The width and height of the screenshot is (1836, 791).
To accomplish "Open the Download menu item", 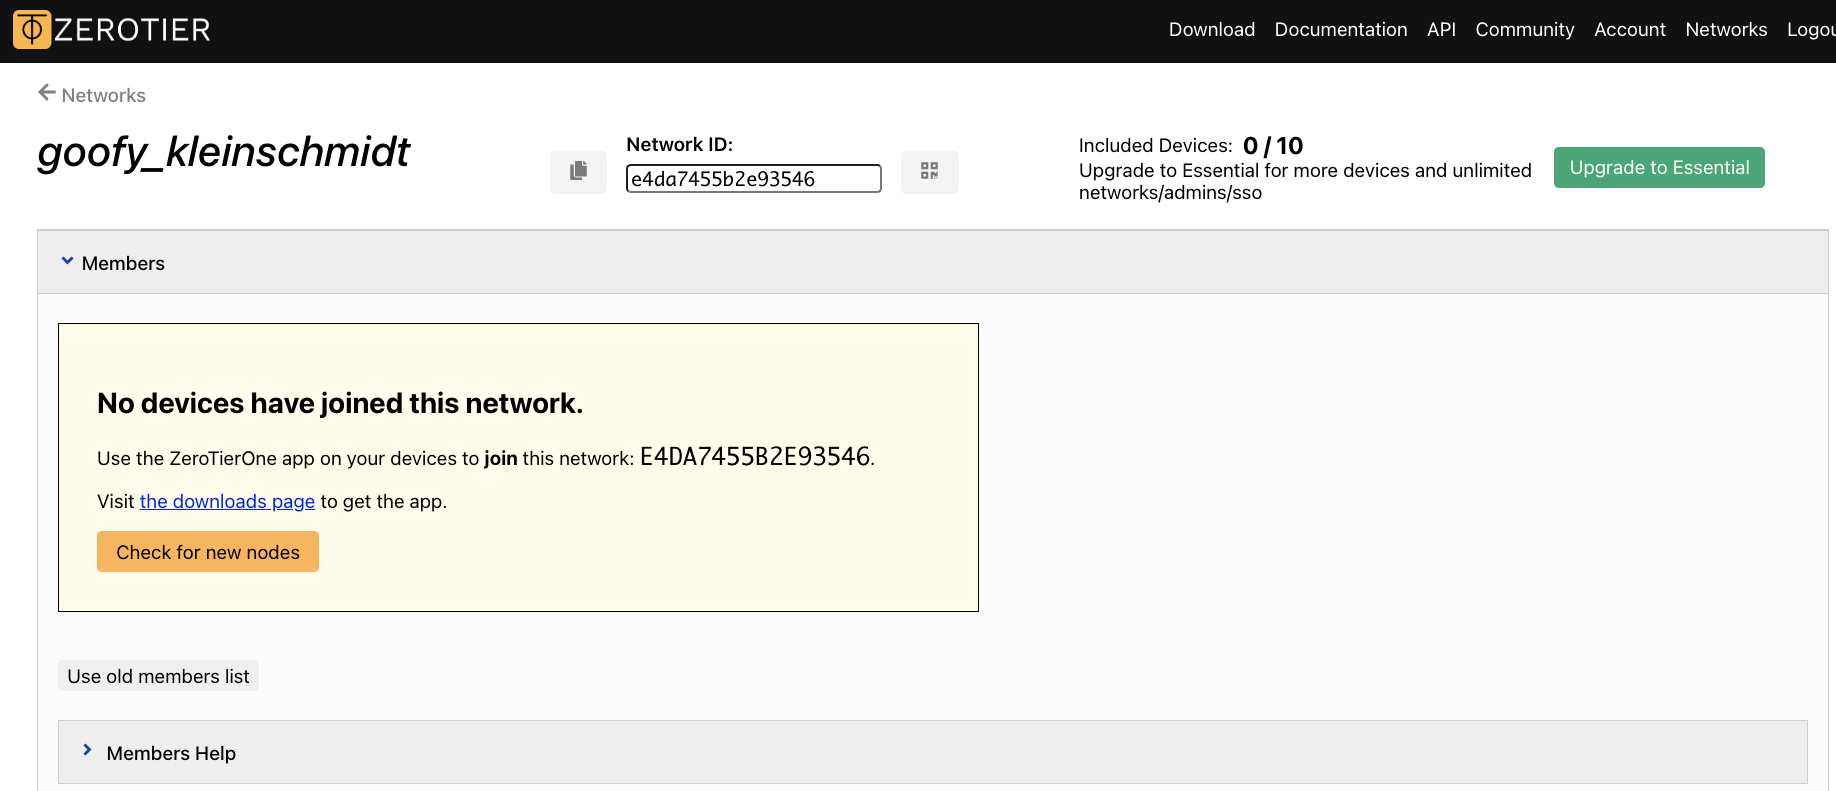I will click(1211, 30).
